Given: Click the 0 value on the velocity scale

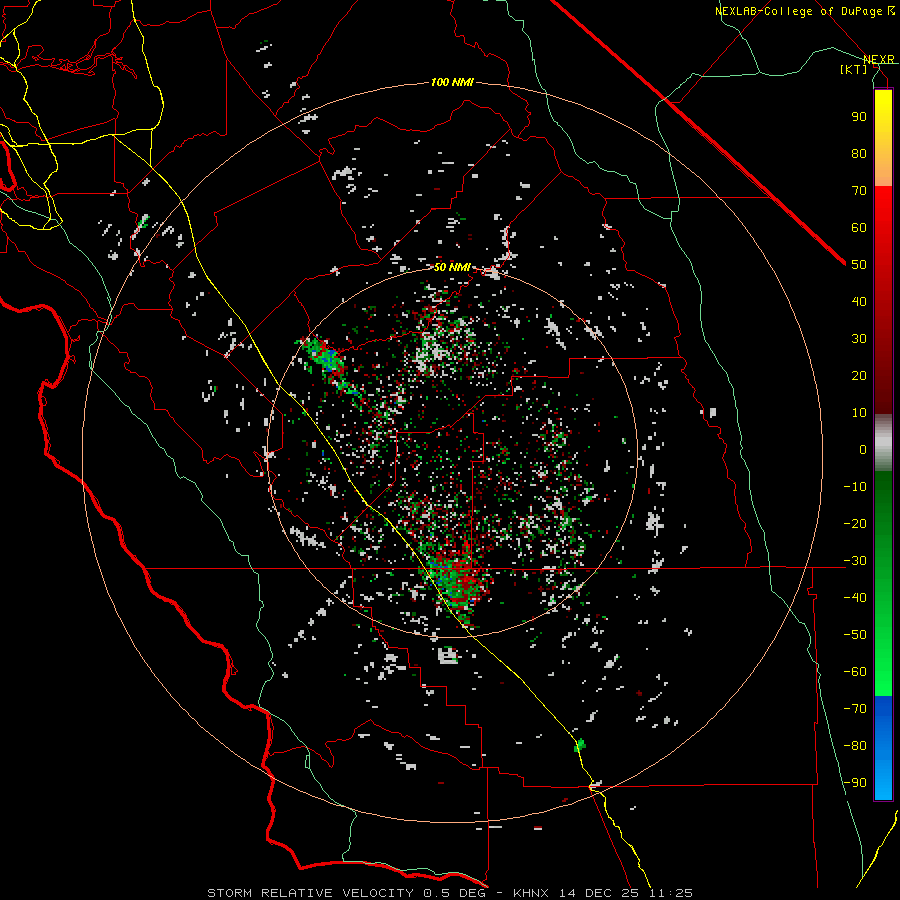Looking at the screenshot, I should coord(863,449).
